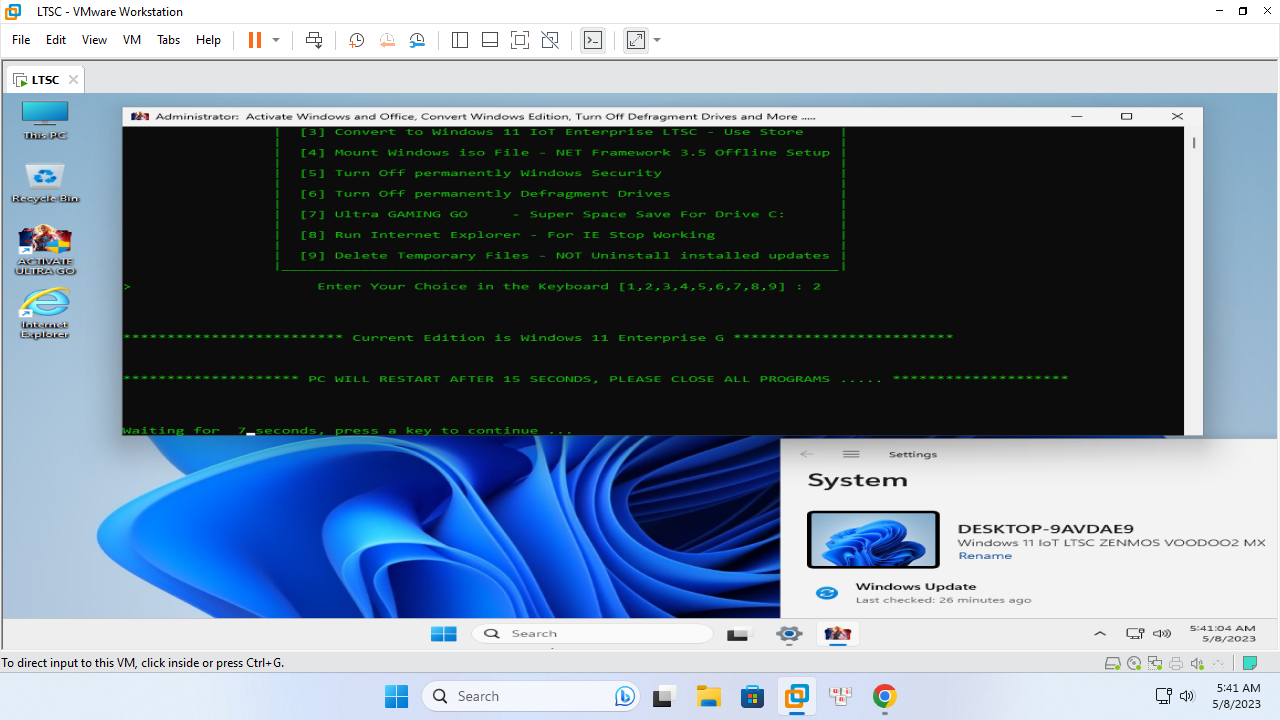Open the VMware message log note icon
This screenshot has height=720, width=1280.
1249,663
